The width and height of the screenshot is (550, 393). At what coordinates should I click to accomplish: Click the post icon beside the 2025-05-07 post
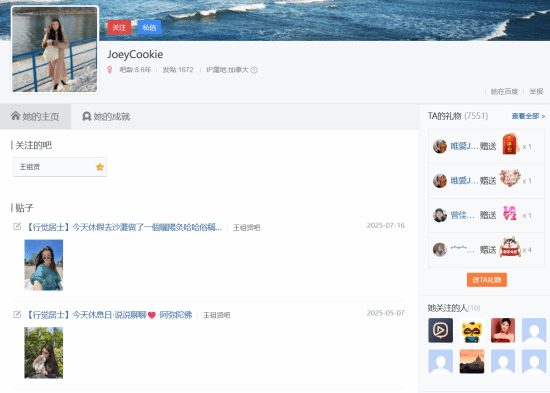(x=17, y=314)
